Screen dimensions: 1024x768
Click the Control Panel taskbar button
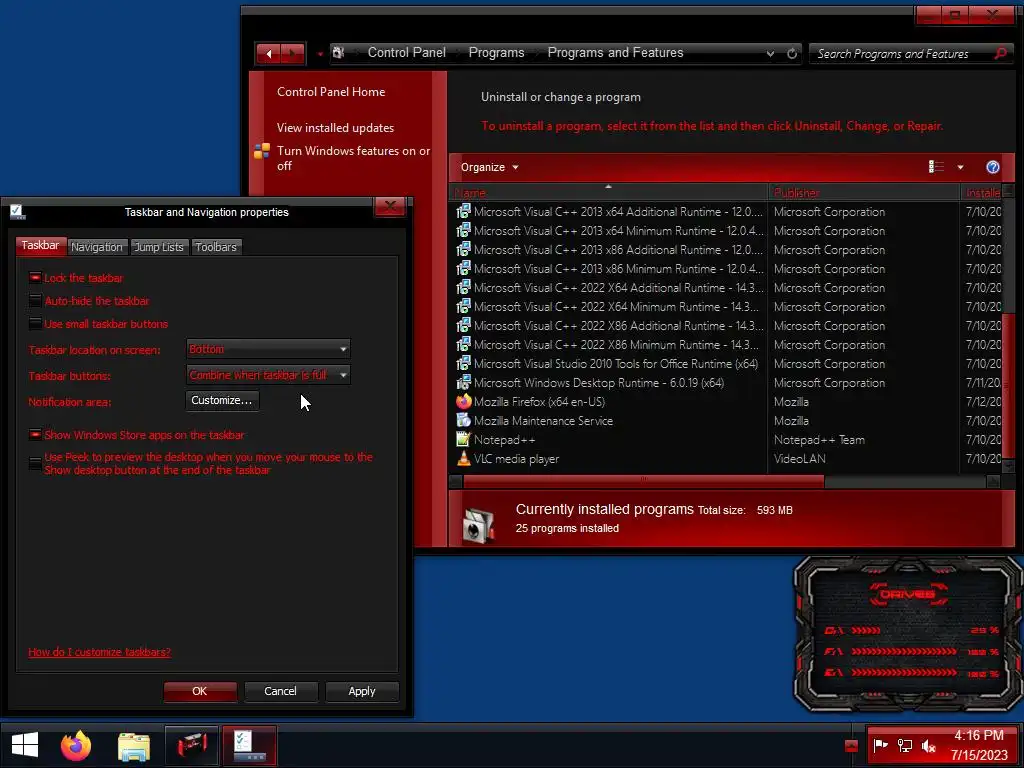click(x=191, y=745)
